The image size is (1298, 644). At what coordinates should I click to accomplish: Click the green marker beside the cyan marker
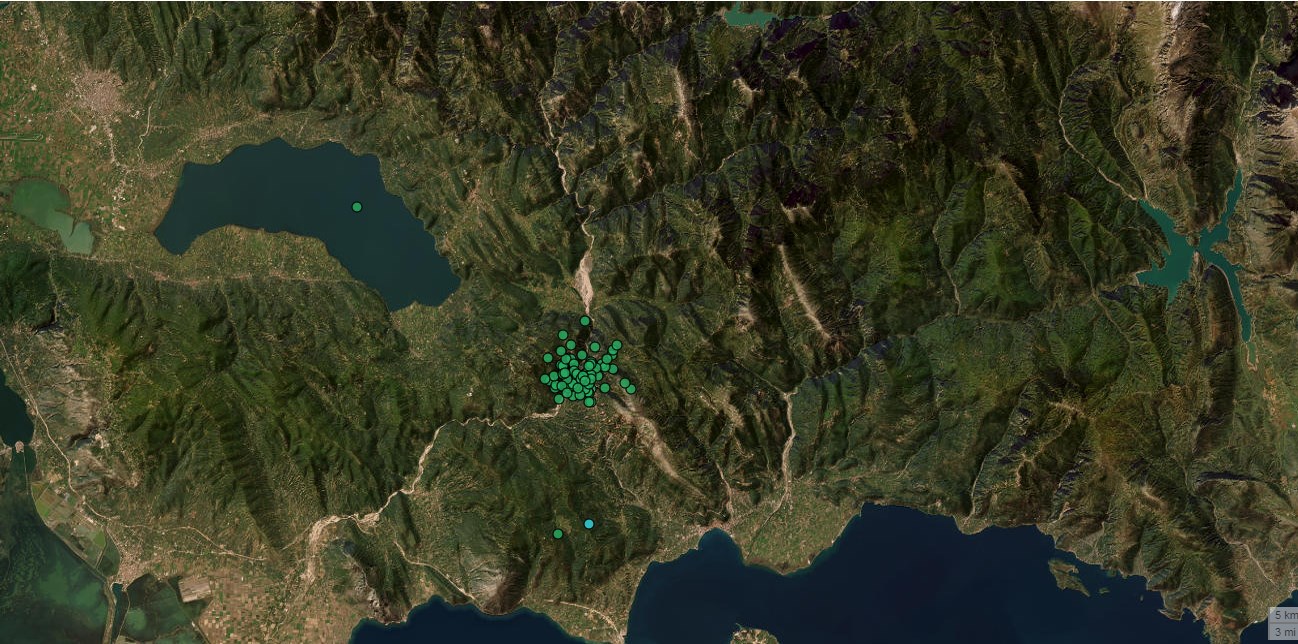[558, 534]
